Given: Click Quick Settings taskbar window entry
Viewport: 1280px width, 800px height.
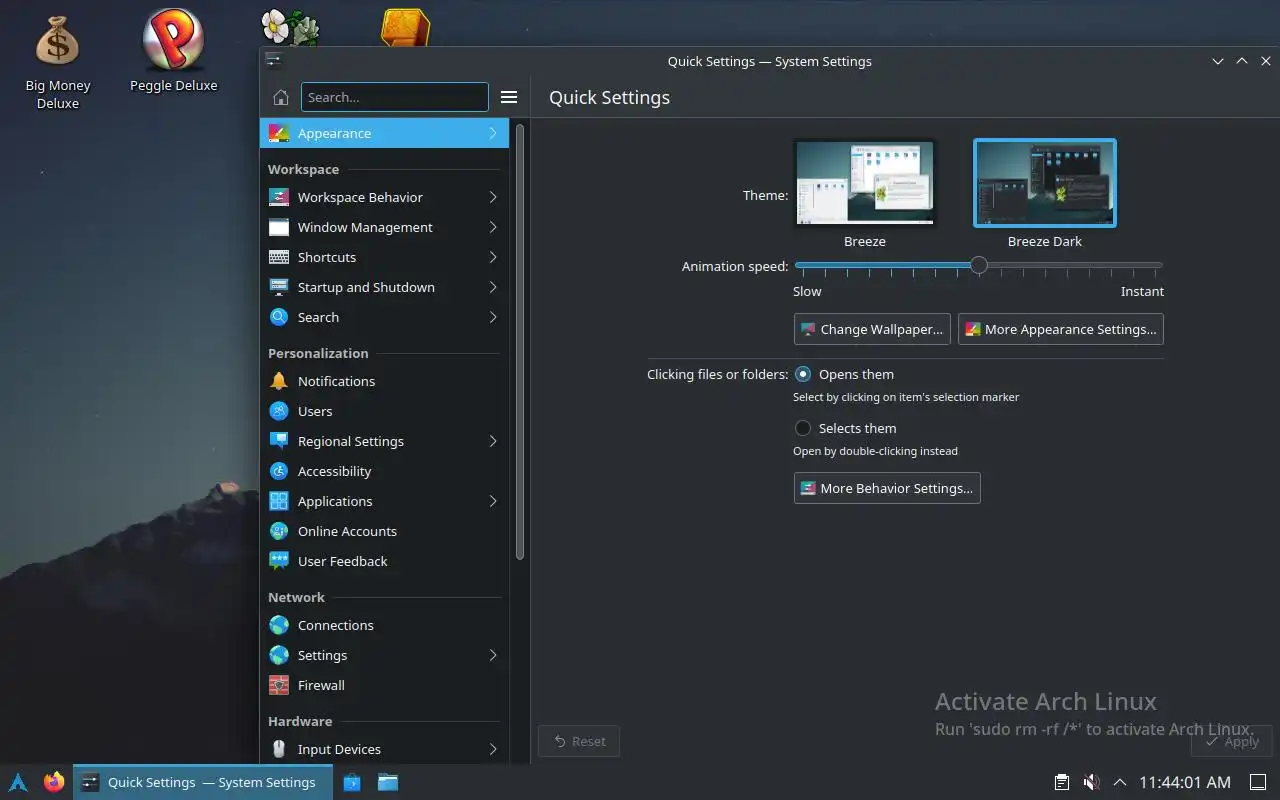Looking at the screenshot, I should tap(203, 782).
